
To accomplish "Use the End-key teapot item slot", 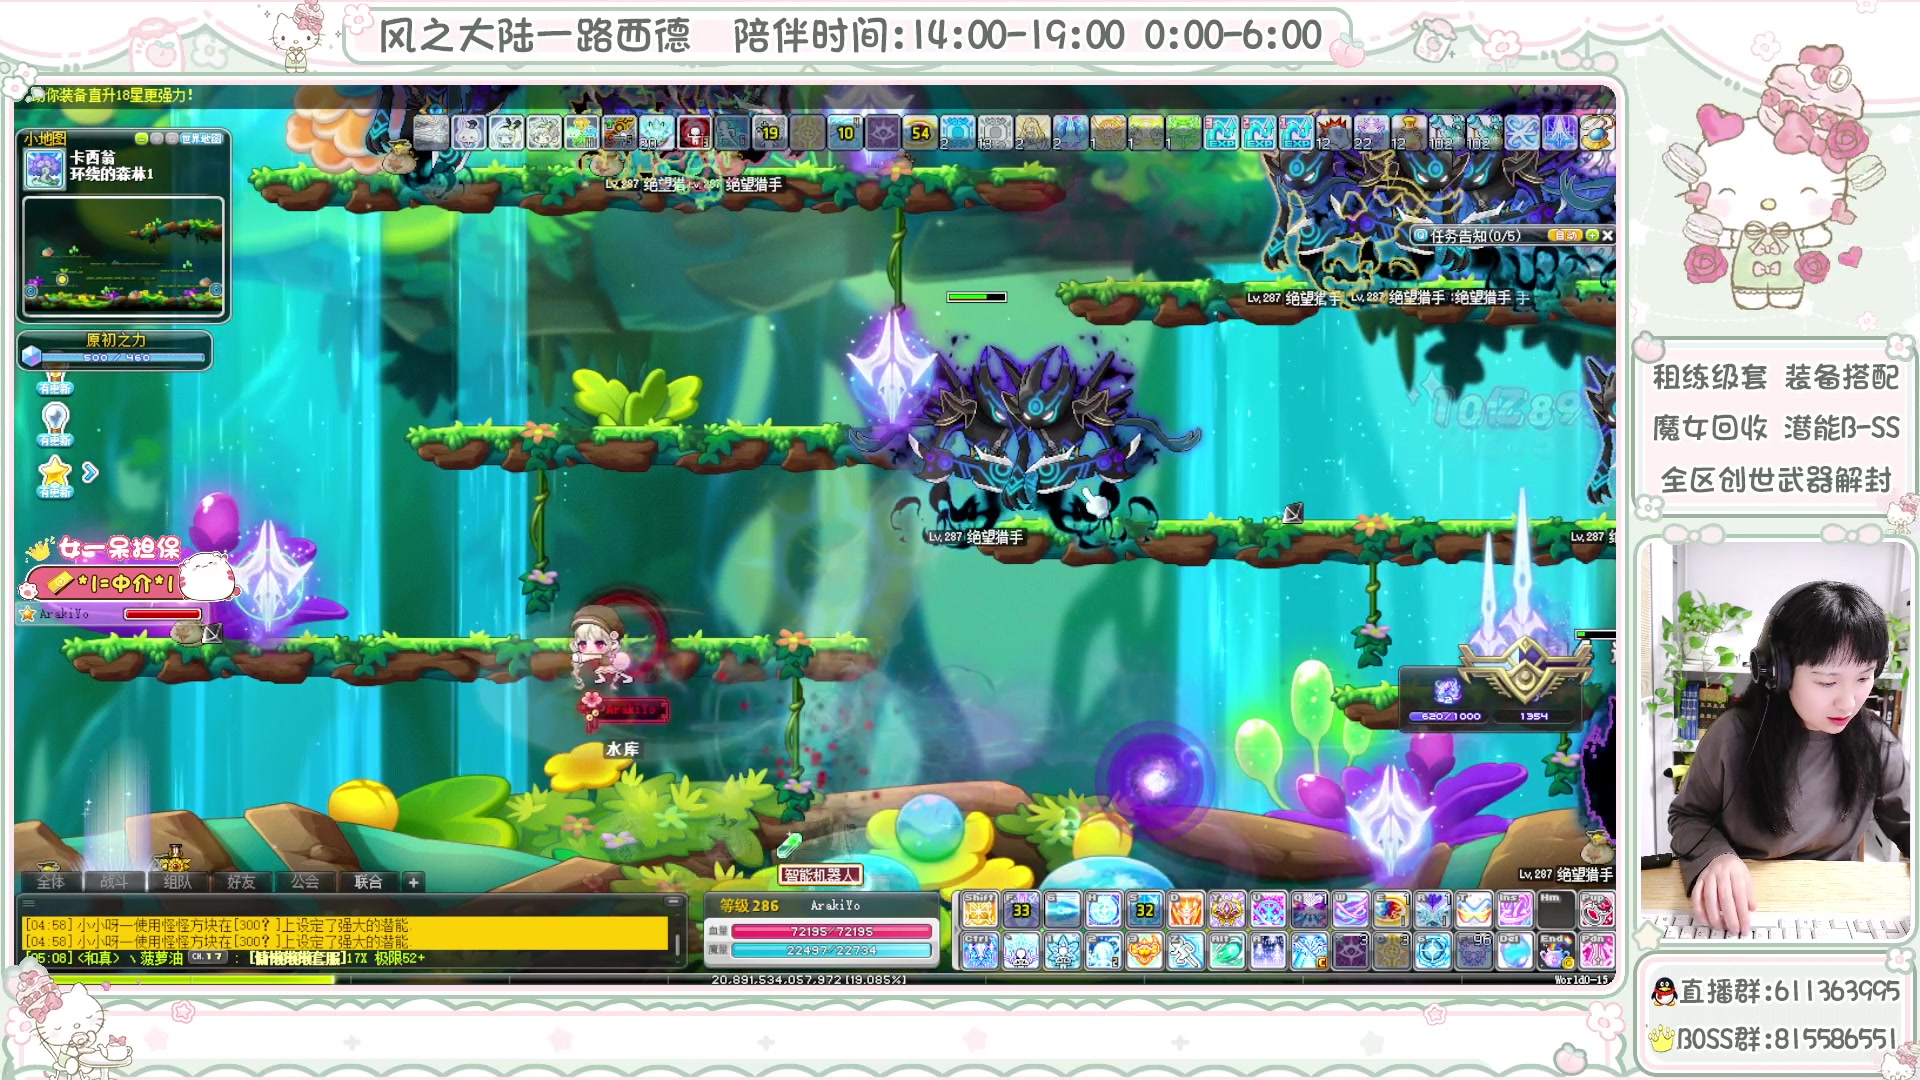I will coord(1555,951).
